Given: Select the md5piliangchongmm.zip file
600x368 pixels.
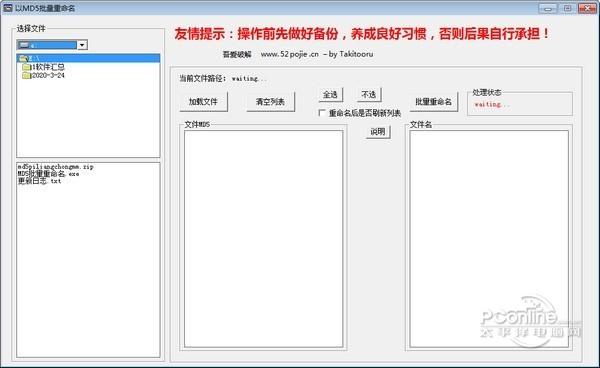Looking at the screenshot, I should (55, 167).
